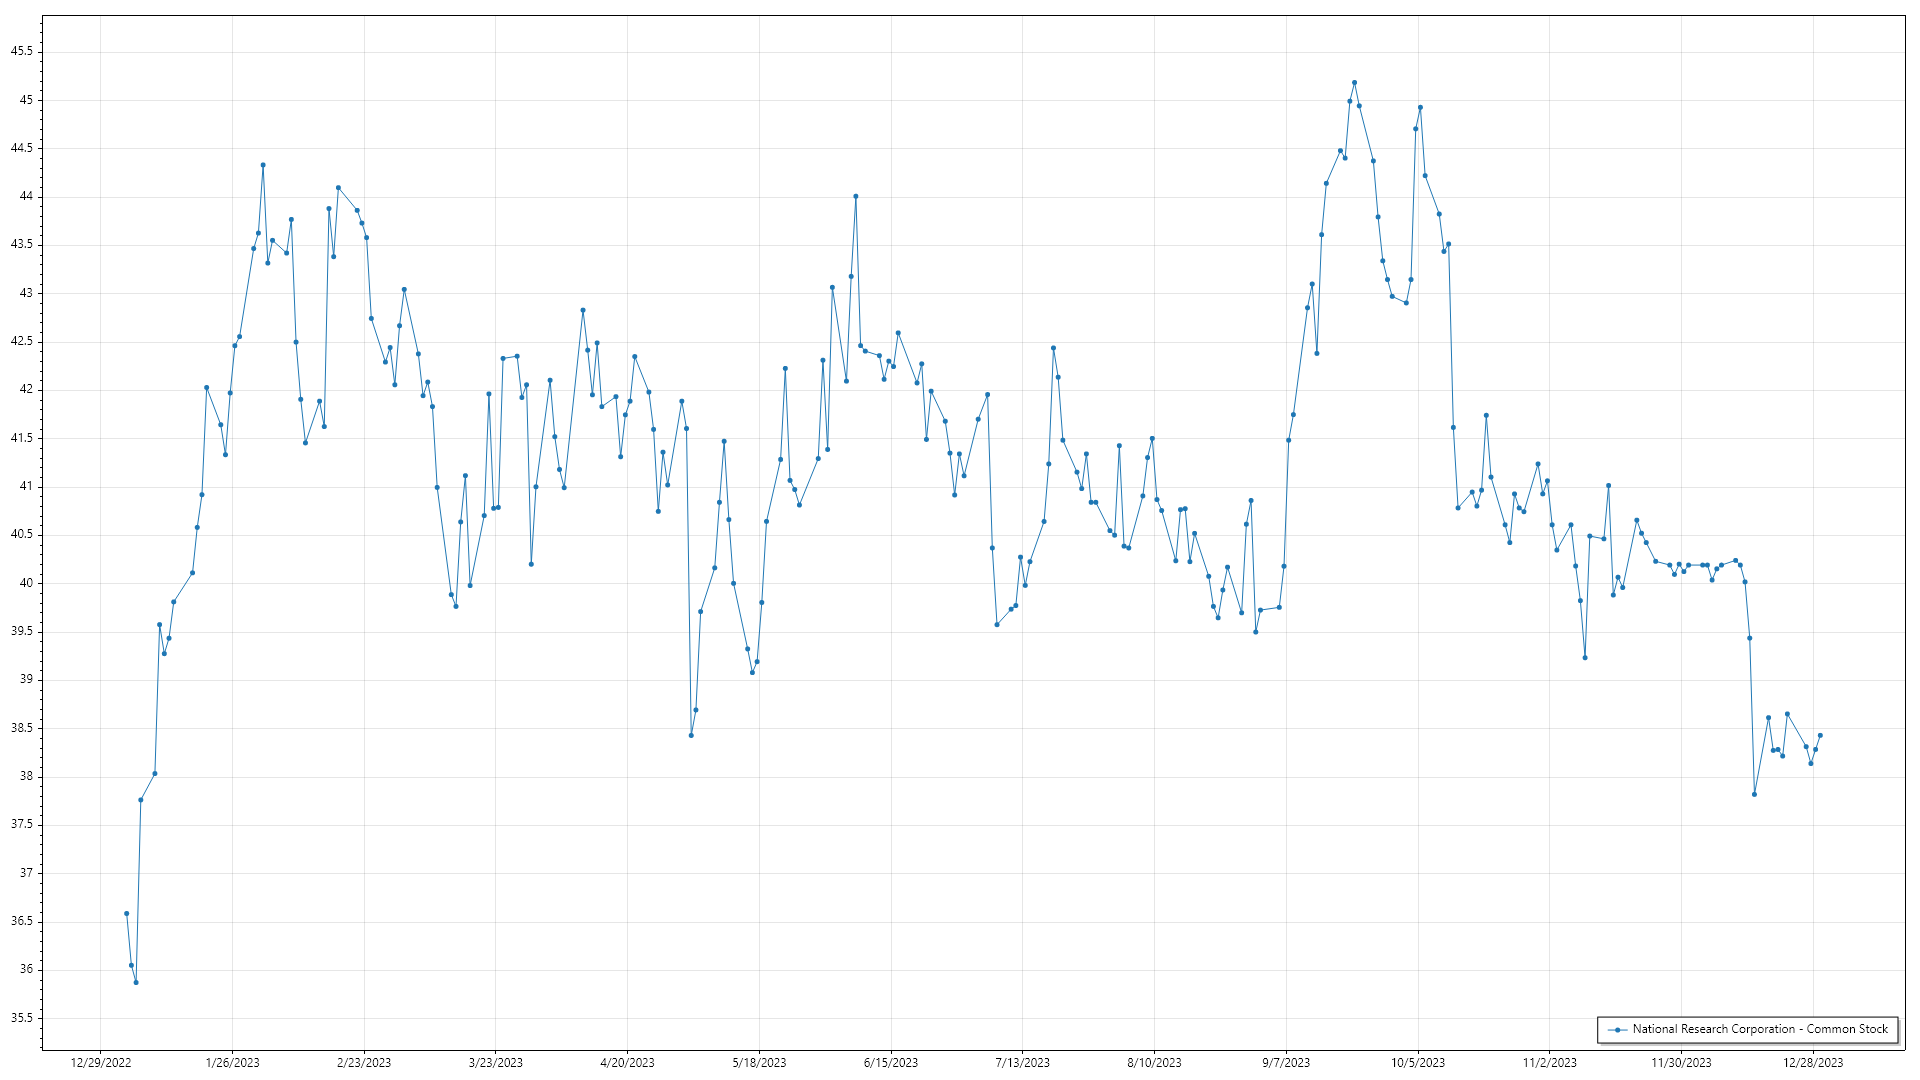1920x1080 pixels.
Task: Click the first data point at 36.6
Action: (x=126, y=913)
